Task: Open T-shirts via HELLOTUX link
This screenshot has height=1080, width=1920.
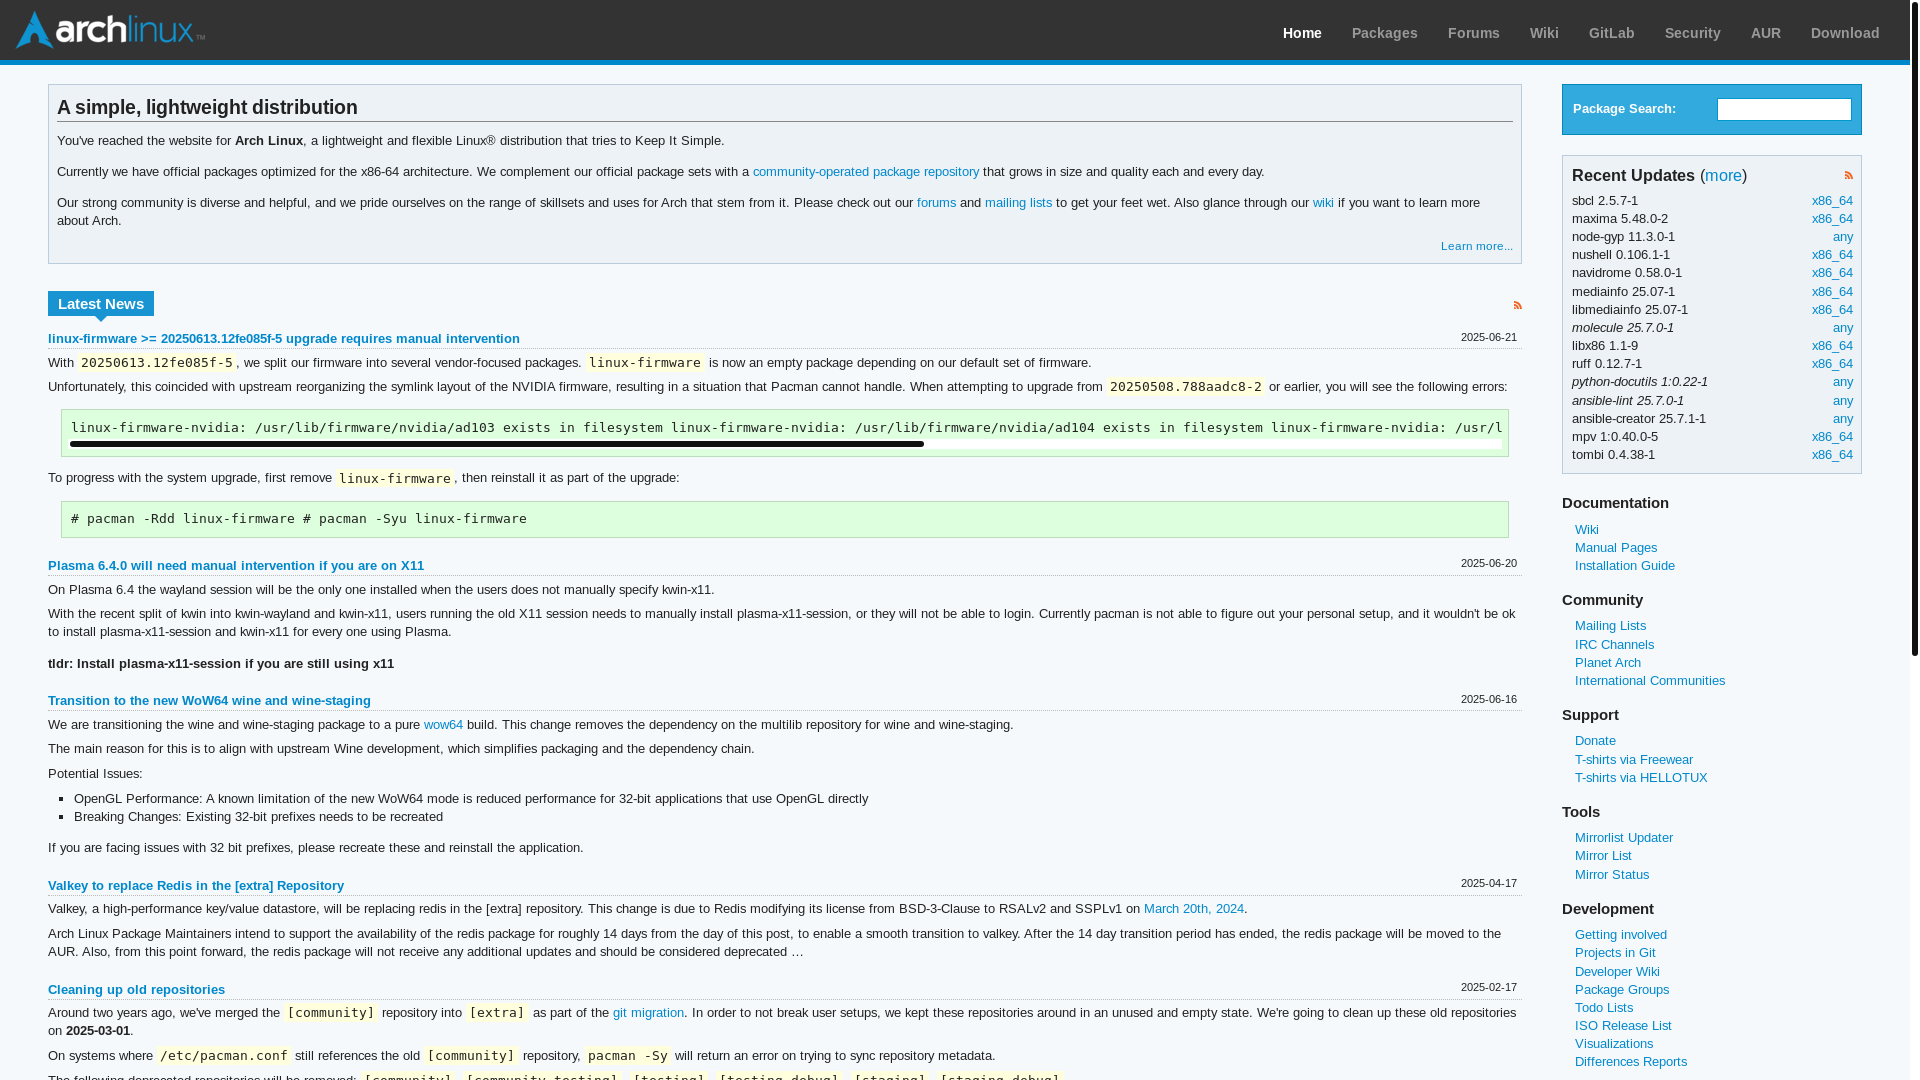Action: tap(1640, 778)
